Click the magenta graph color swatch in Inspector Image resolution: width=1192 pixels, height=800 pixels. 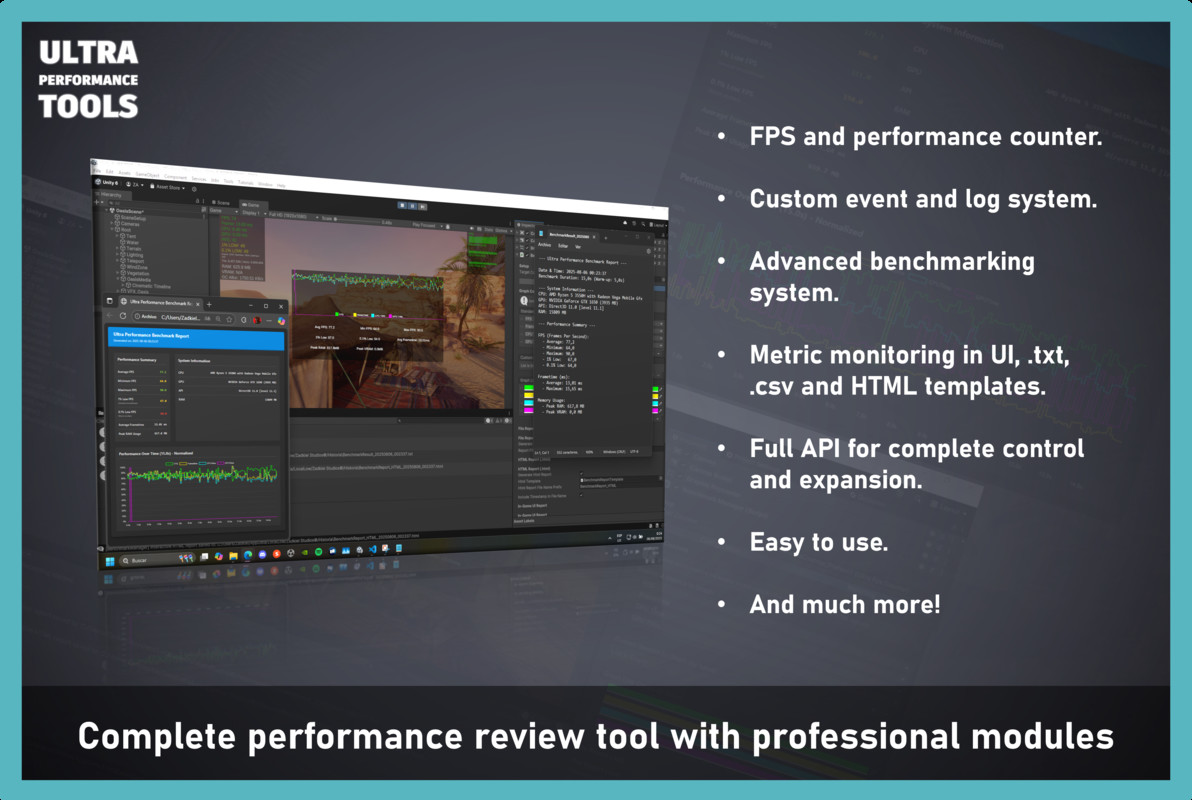(528, 411)
